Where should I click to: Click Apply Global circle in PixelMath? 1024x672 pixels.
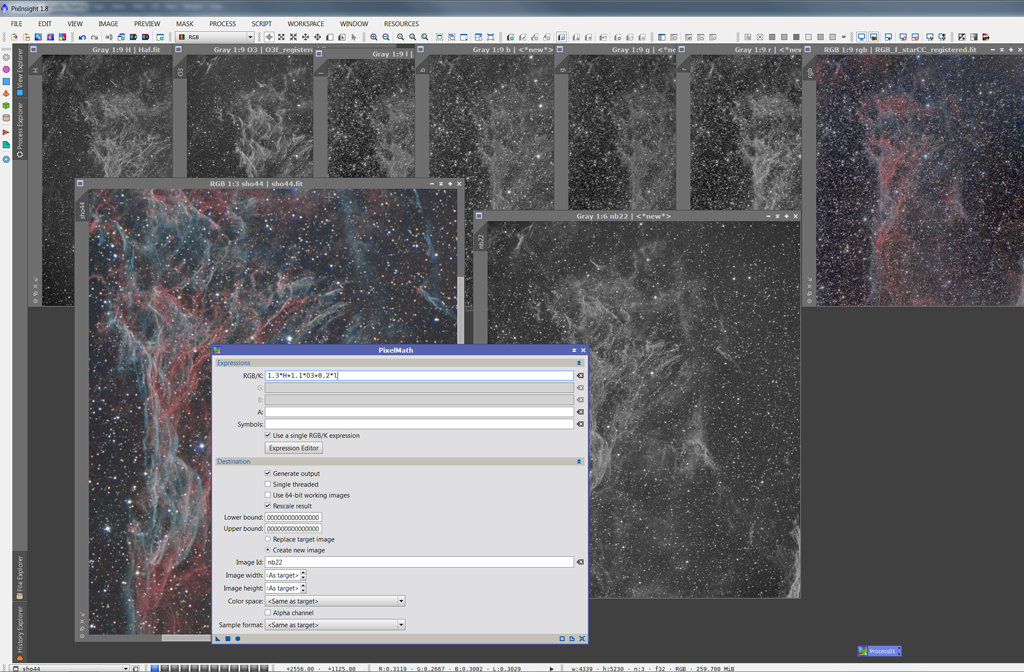(238, 639)
